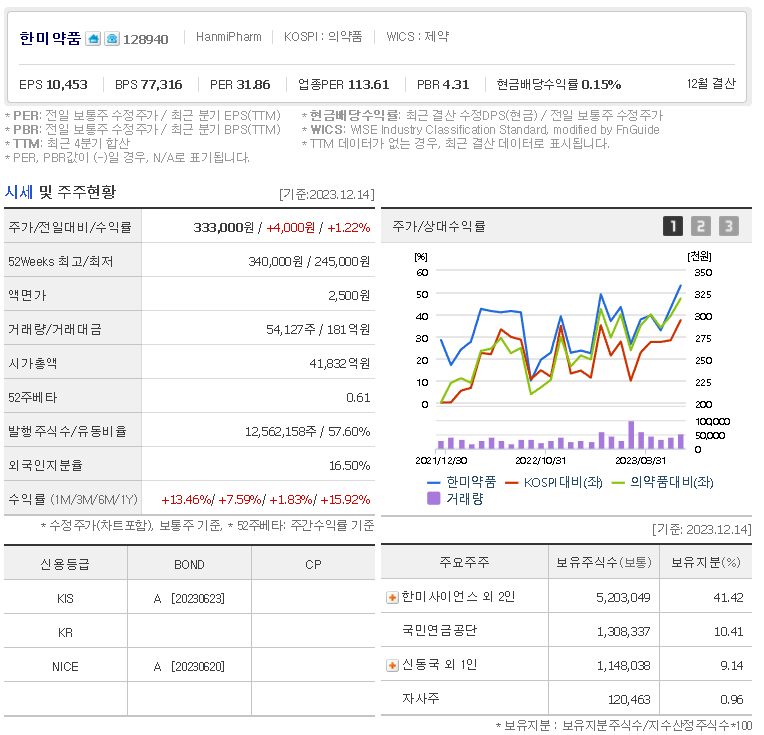Click the KOSPI : 의약품 classification text
The width and height of the screenshot is (764, 735).
[323, 37]
